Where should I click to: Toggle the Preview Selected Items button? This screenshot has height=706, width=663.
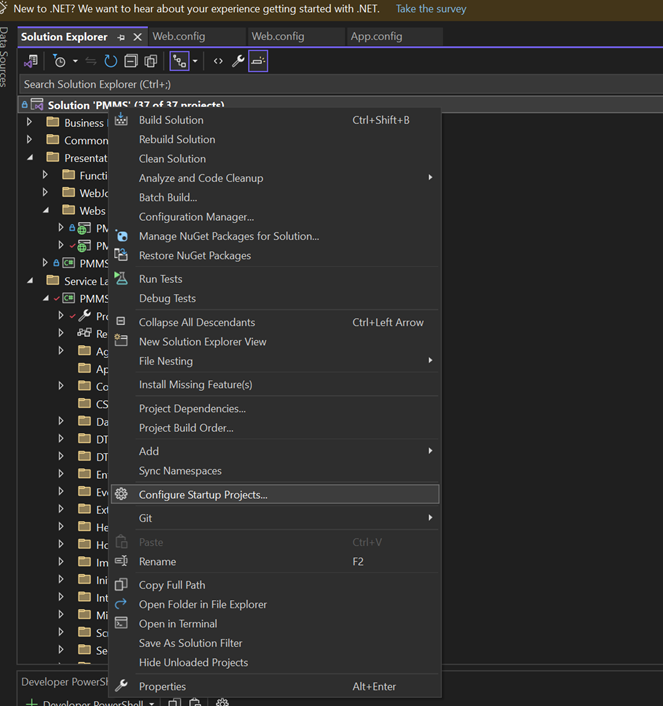tap(258, 61)
